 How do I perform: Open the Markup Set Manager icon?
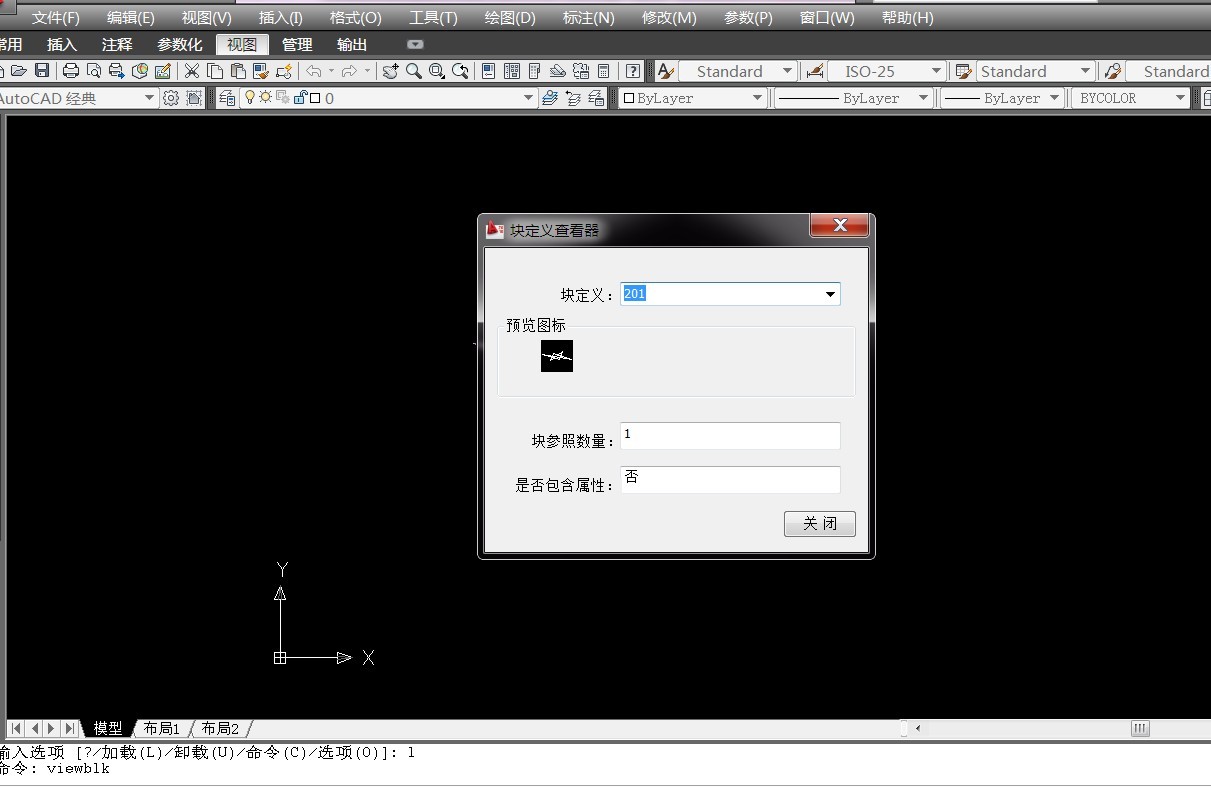[581, 71]
